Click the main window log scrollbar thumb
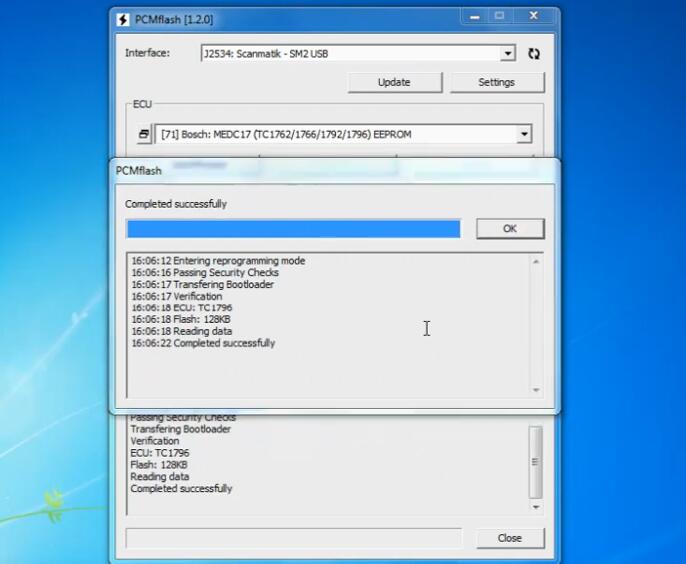 click(x=536, y=462)
